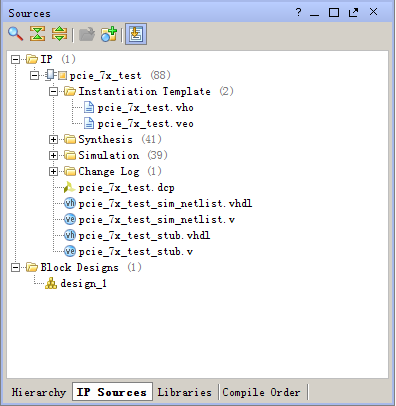The width and height of the screenshot is (396, 406).
Task: Select the IP (1) root label
Action: coord(58,59)
